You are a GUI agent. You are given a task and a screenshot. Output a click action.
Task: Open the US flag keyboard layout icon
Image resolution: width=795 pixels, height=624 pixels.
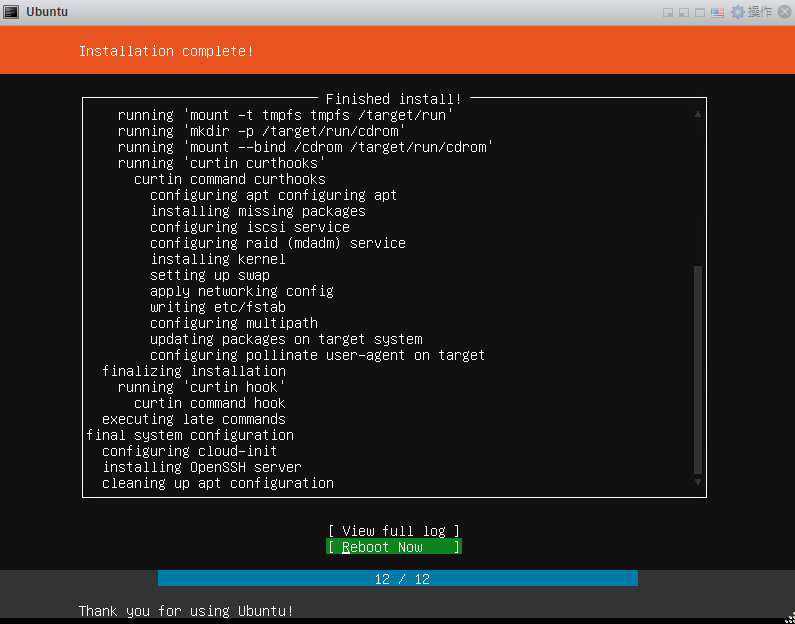pos(718,12)
